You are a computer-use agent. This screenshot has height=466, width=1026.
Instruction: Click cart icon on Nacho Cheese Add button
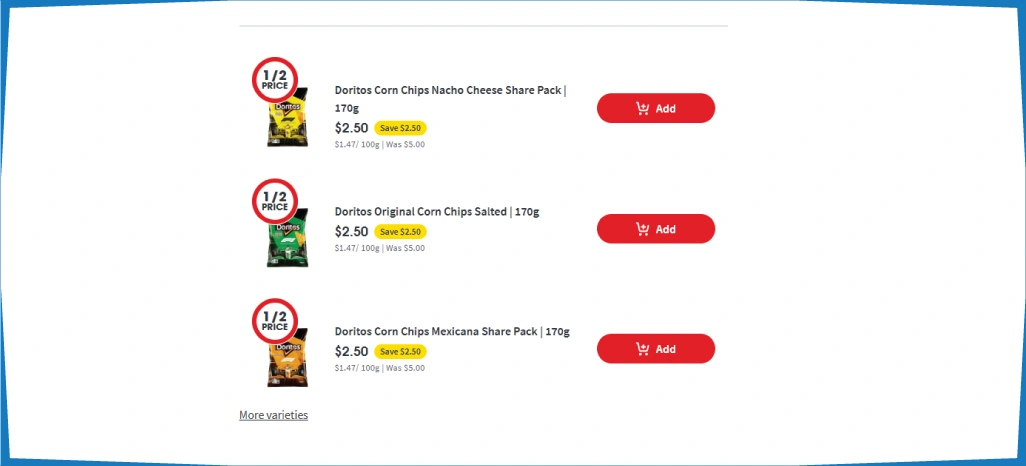[x=642, y=108]
